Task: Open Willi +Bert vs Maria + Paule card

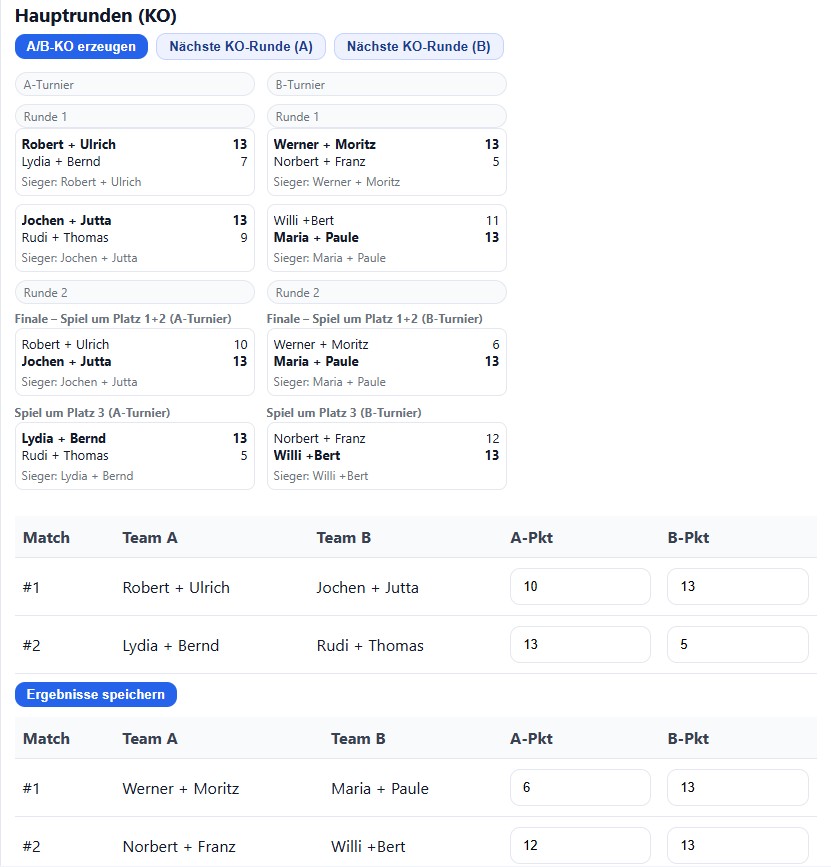Action: (386, 238)
